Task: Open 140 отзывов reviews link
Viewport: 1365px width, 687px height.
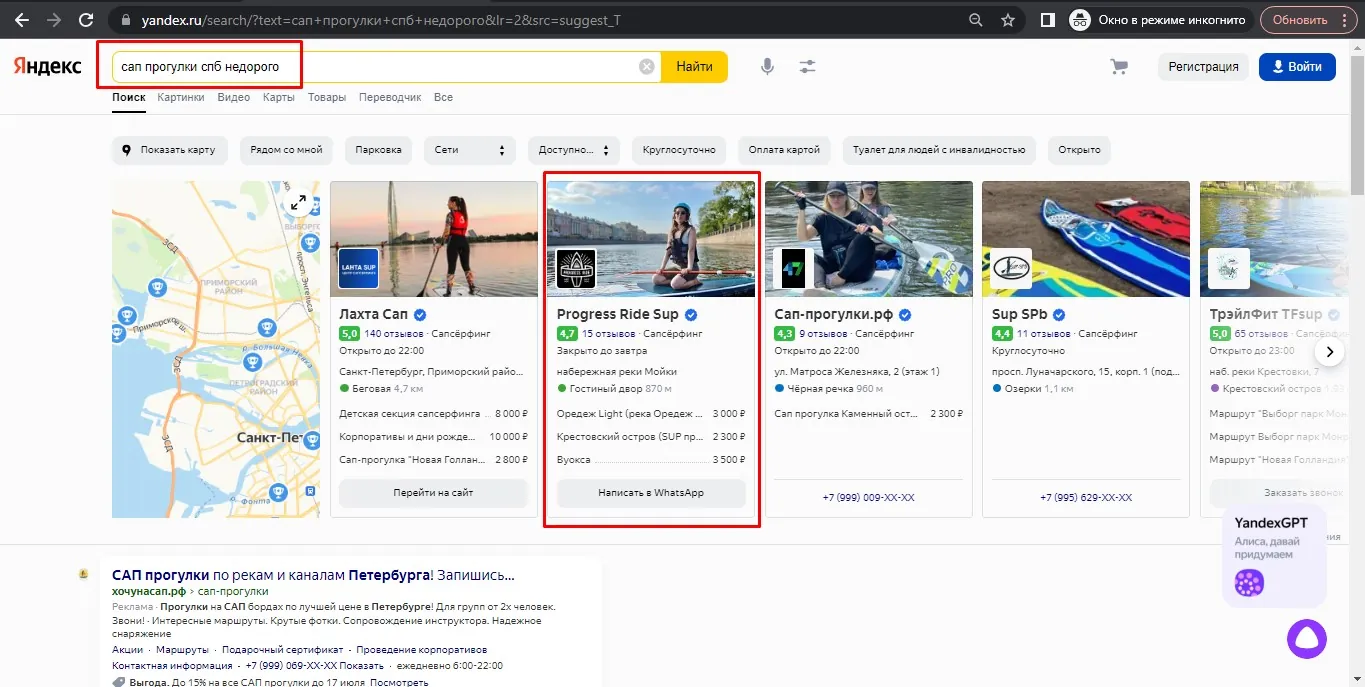Action: 393,333
